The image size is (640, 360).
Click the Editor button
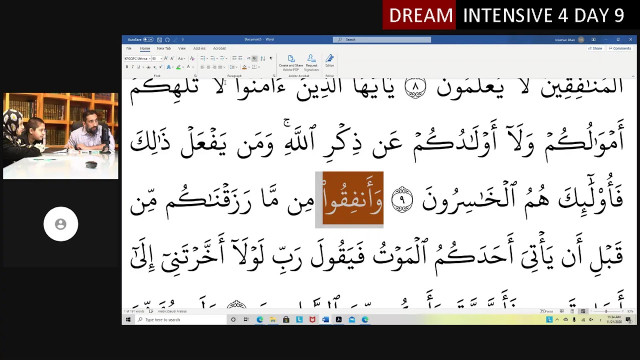[x=330, y=60]
